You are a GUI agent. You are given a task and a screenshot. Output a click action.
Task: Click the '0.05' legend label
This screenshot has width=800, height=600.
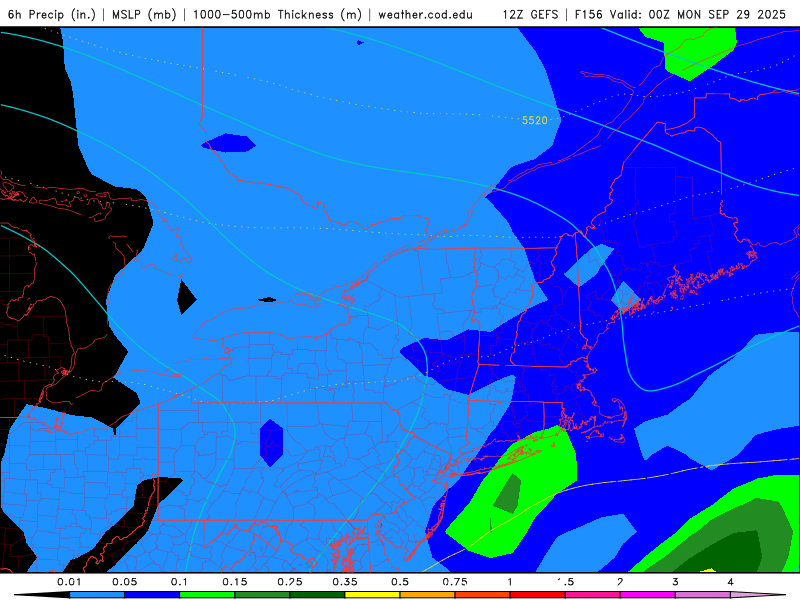[x=124, y=582]
